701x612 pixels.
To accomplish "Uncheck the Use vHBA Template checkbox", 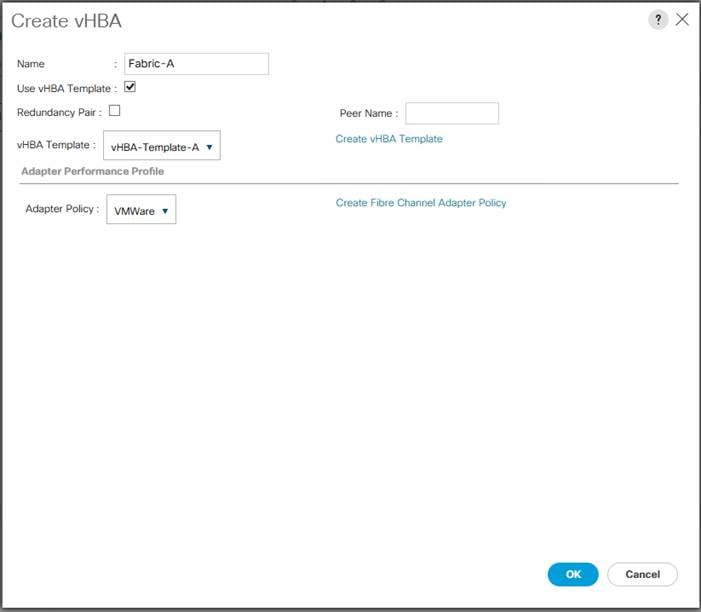I will coord(130,87).
